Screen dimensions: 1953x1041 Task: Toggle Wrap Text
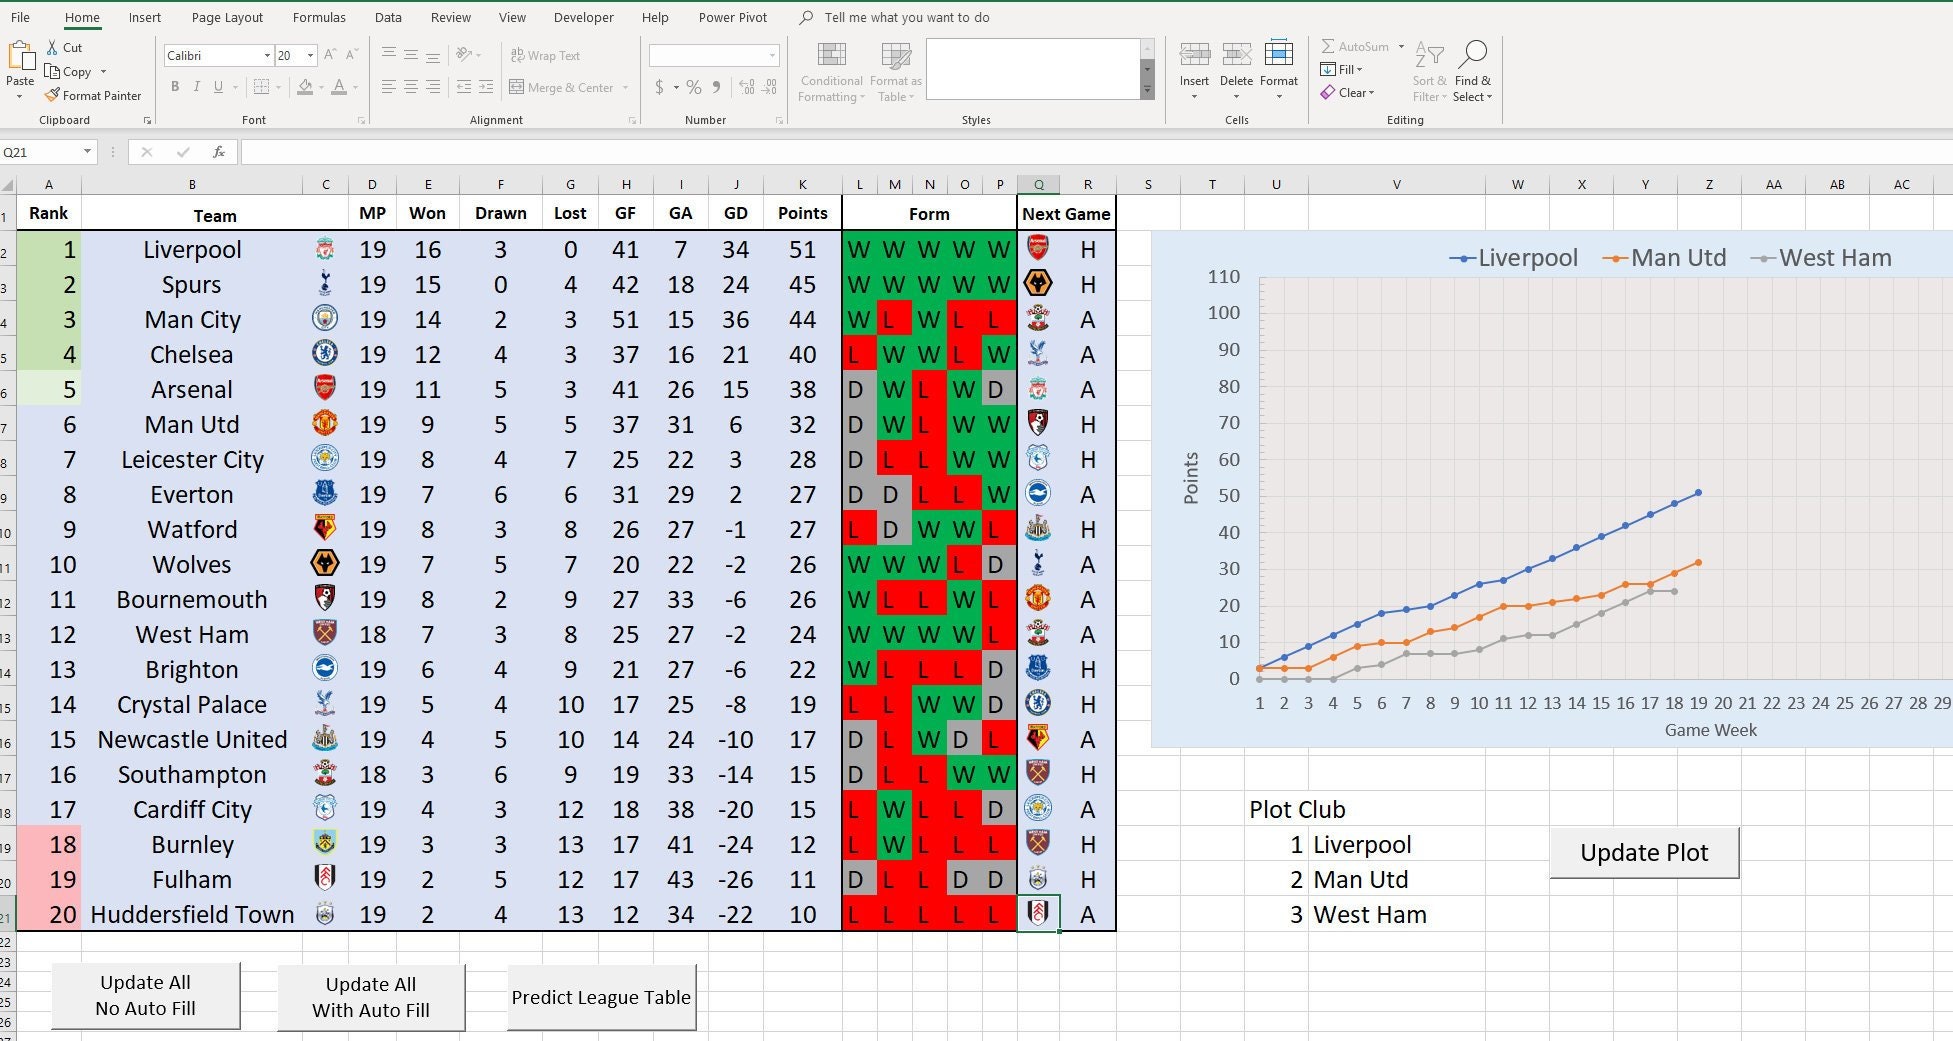coord(545,55)
